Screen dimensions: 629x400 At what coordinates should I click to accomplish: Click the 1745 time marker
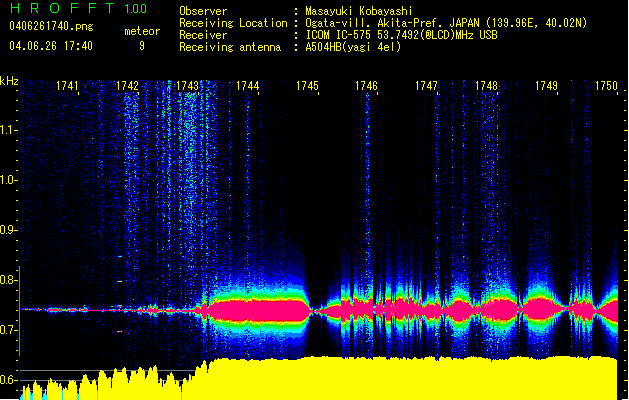point(307,86)
